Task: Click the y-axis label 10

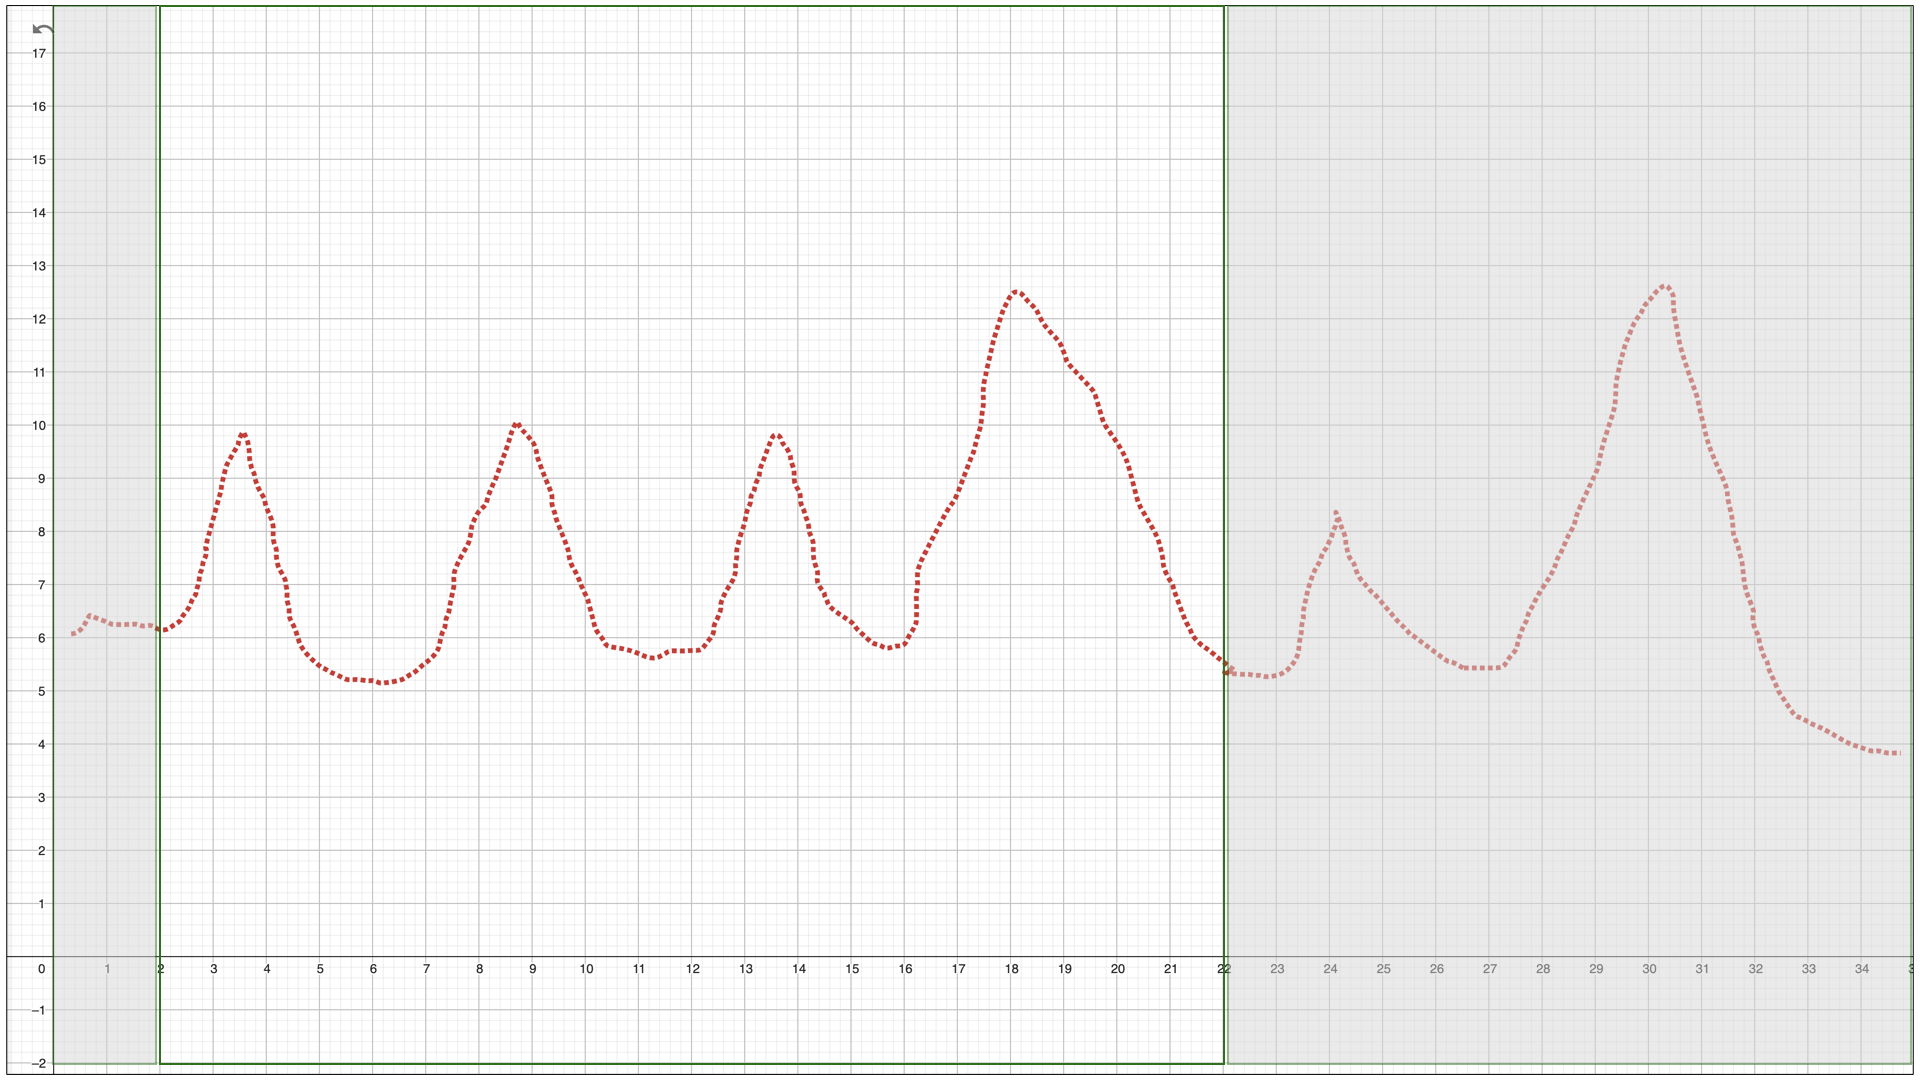Action: tap(39, 426)
